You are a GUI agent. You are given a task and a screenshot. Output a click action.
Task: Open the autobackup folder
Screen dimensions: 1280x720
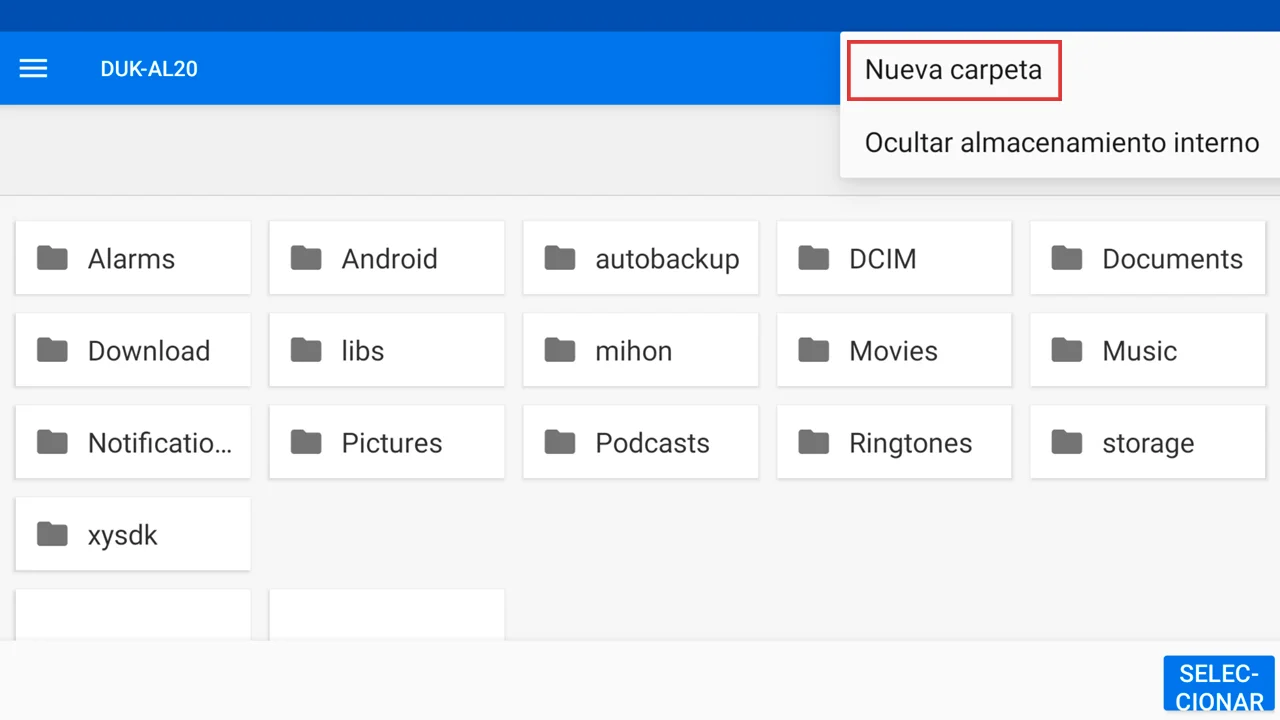click(640, 259)
